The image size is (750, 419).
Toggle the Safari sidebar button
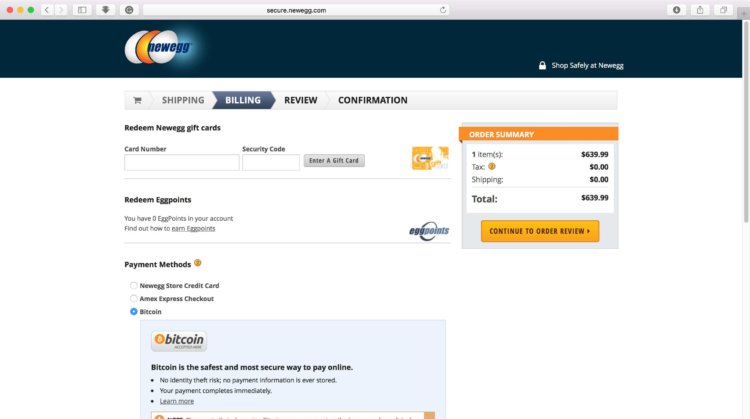coord(82,10)
